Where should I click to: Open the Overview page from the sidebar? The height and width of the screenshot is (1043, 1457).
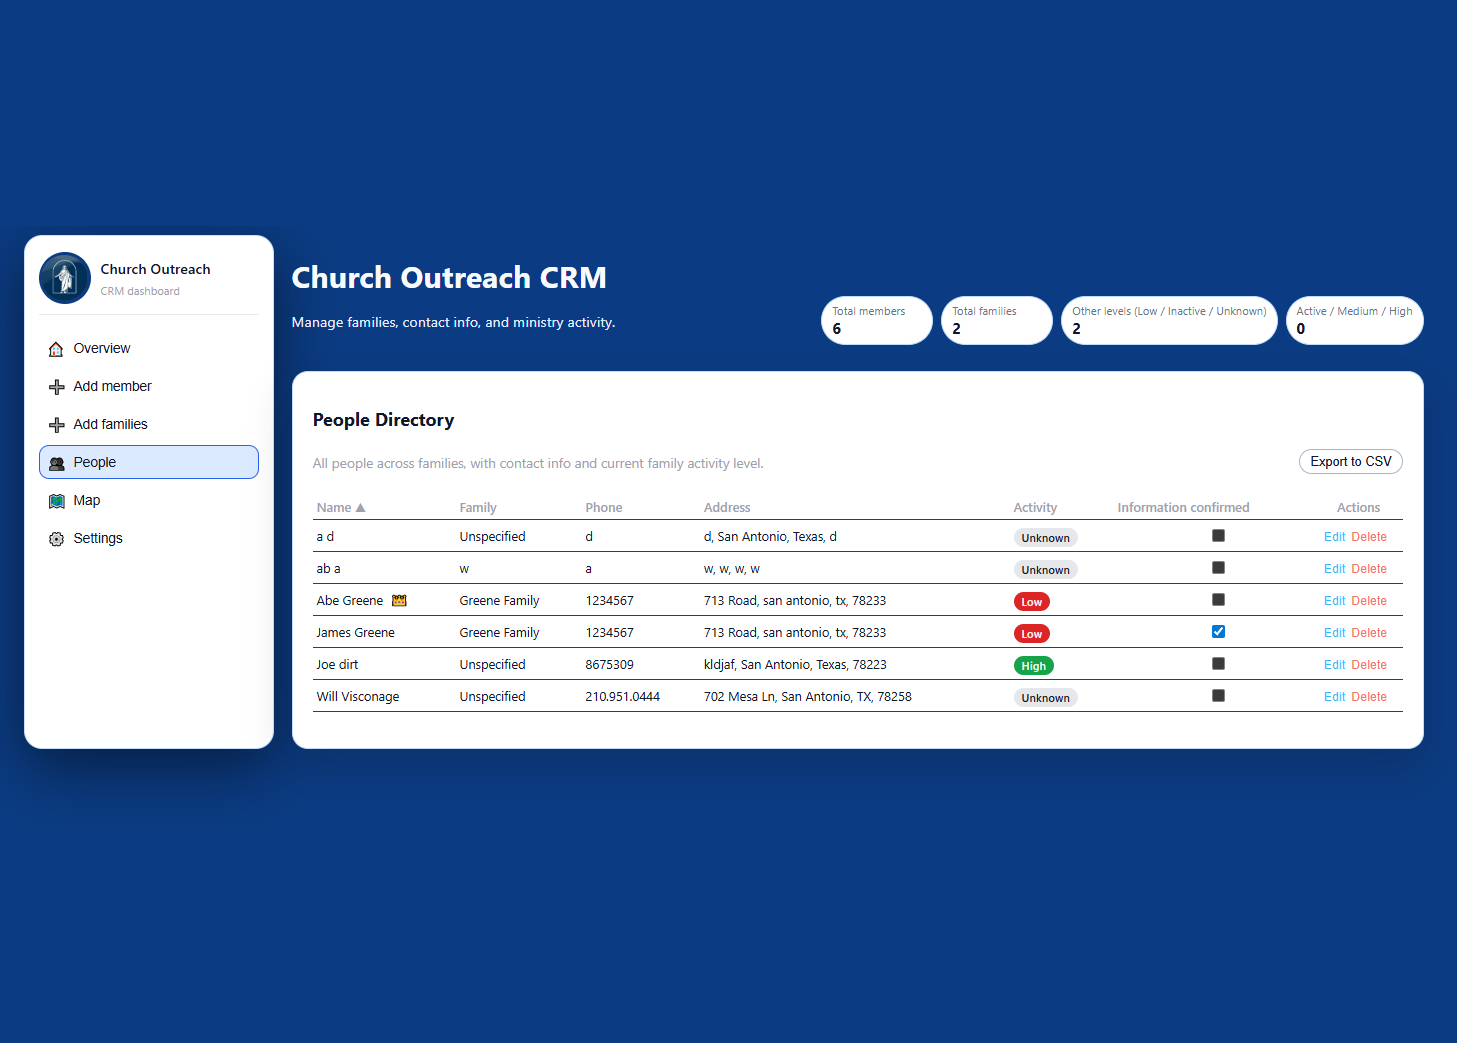pyautogui.click(x=100, y=348)
